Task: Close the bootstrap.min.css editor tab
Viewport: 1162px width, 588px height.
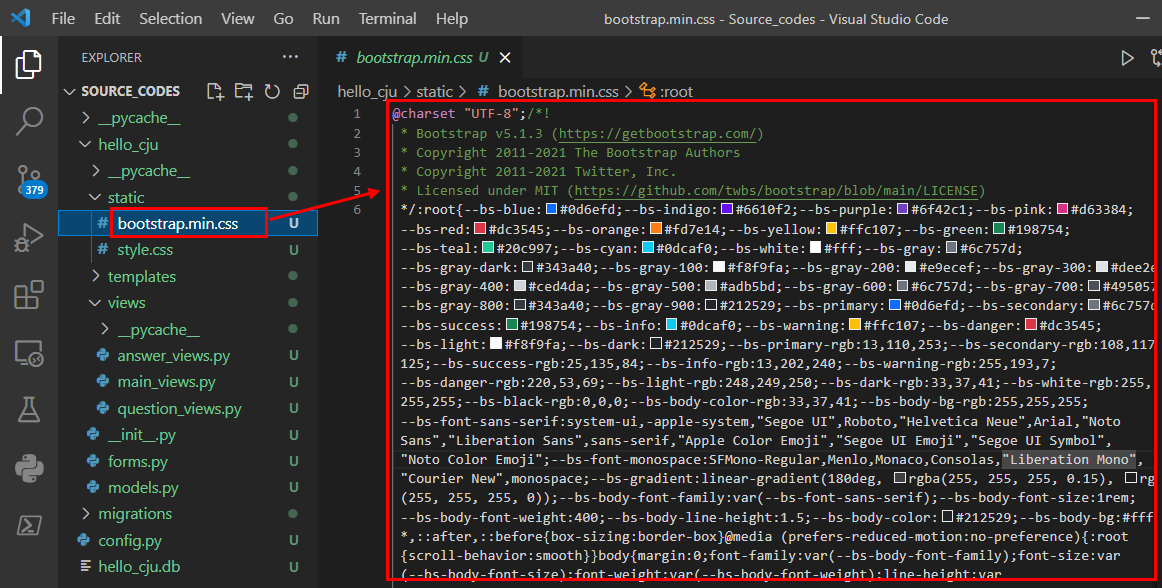Action: click(x=505, y=58)
